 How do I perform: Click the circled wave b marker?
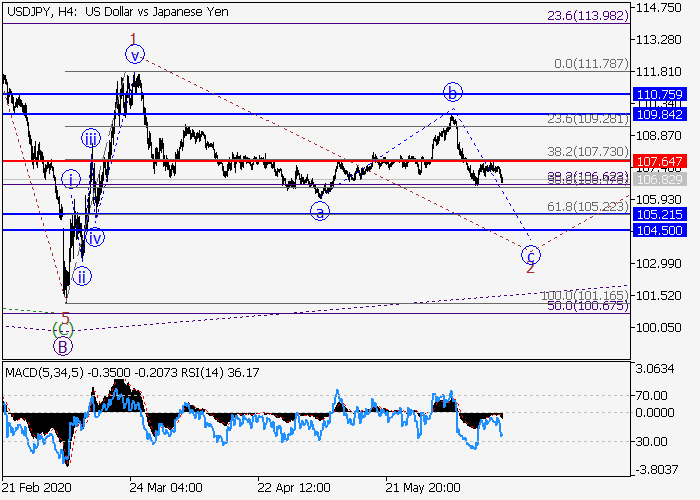coord(453,94)
